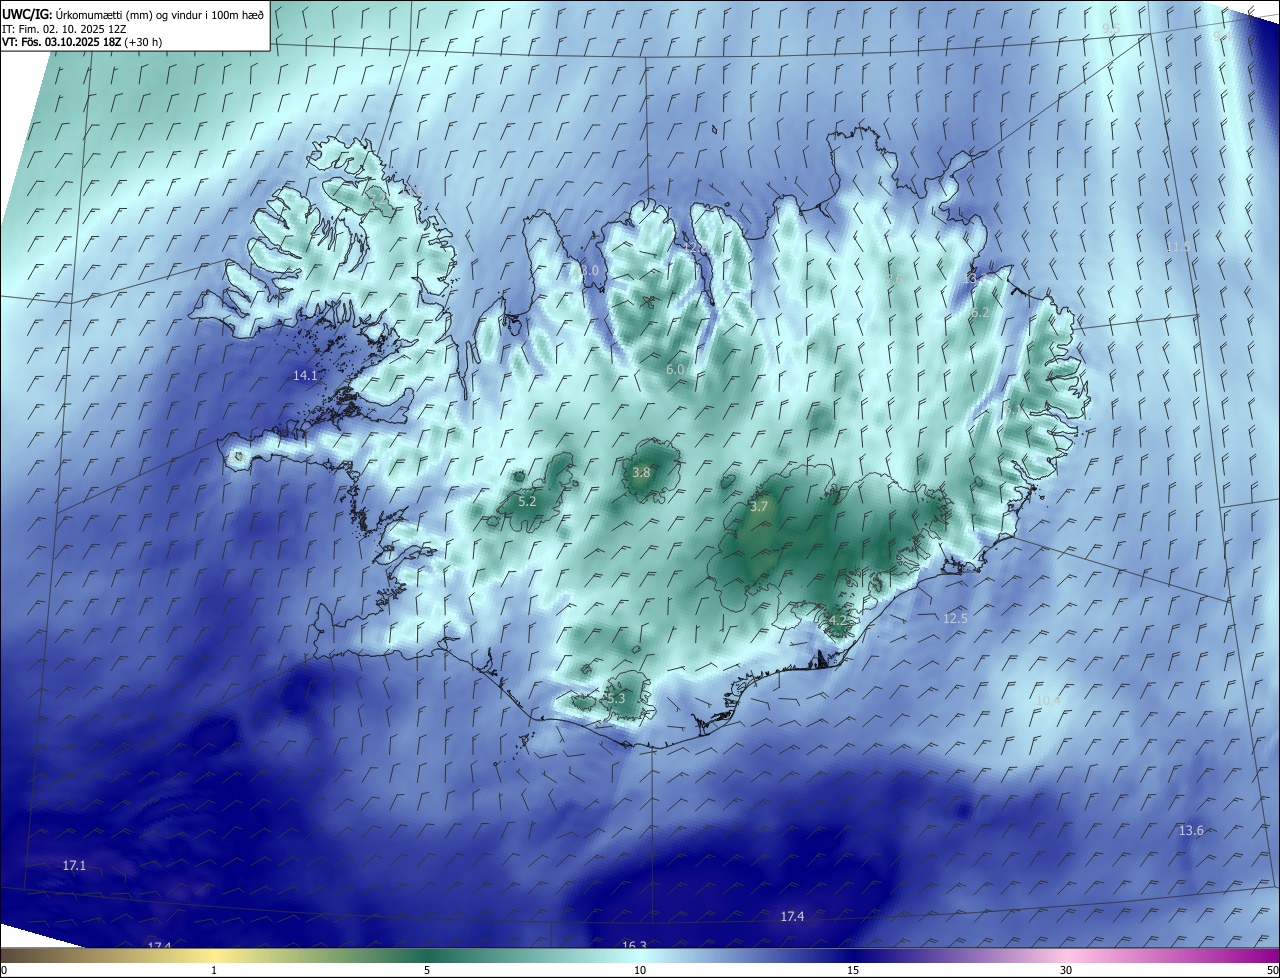Image resolution: width=1280 pixels, height=978 pixels.
Task: Click the '30' tick on the color scale
Action: click(x=1066, y=971)
